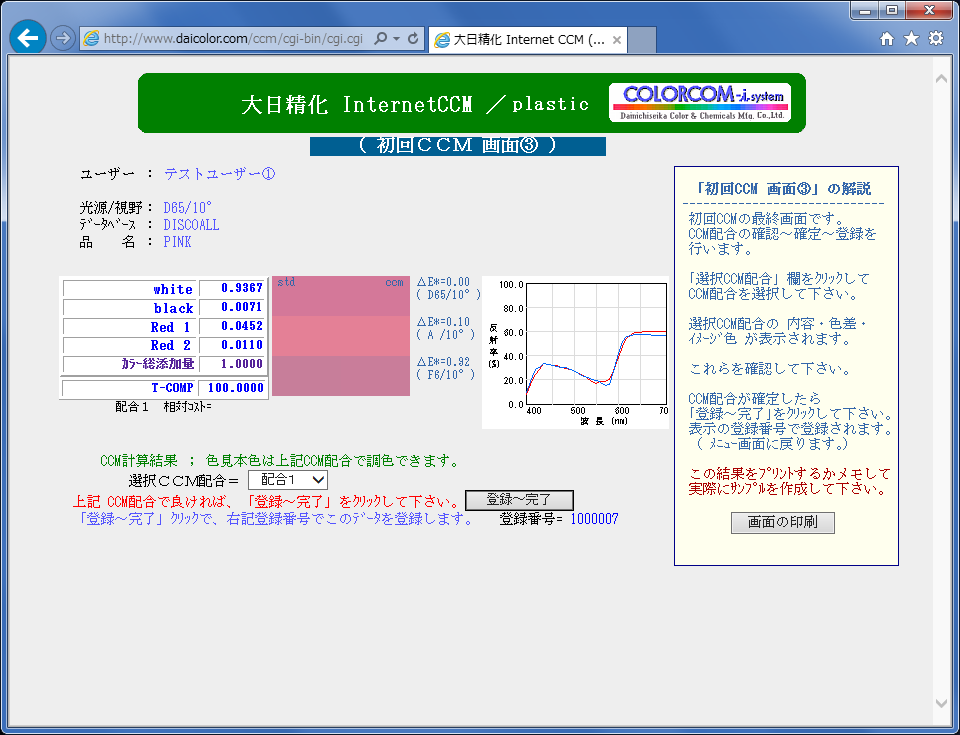Click the D65/10° color swatch band
The height and width of the screenshot is (735, 960).
tap(341, 296)
